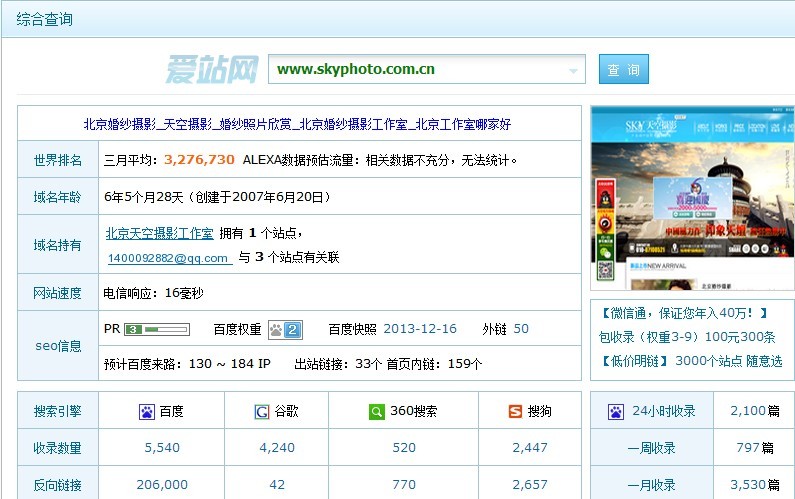Click the seo信息 row header
The image size is (795, 499).
click(58, 346)
